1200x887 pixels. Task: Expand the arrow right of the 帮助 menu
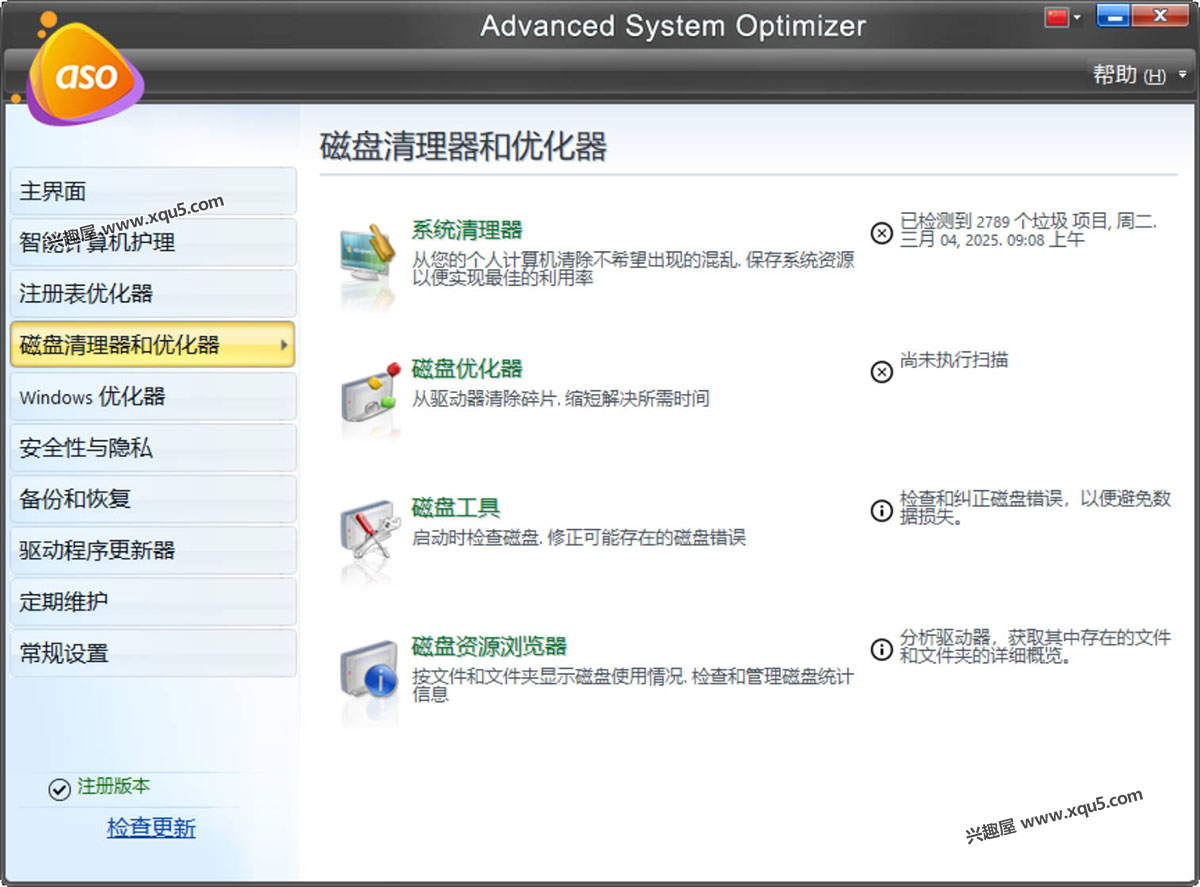tap(1182, 75)
